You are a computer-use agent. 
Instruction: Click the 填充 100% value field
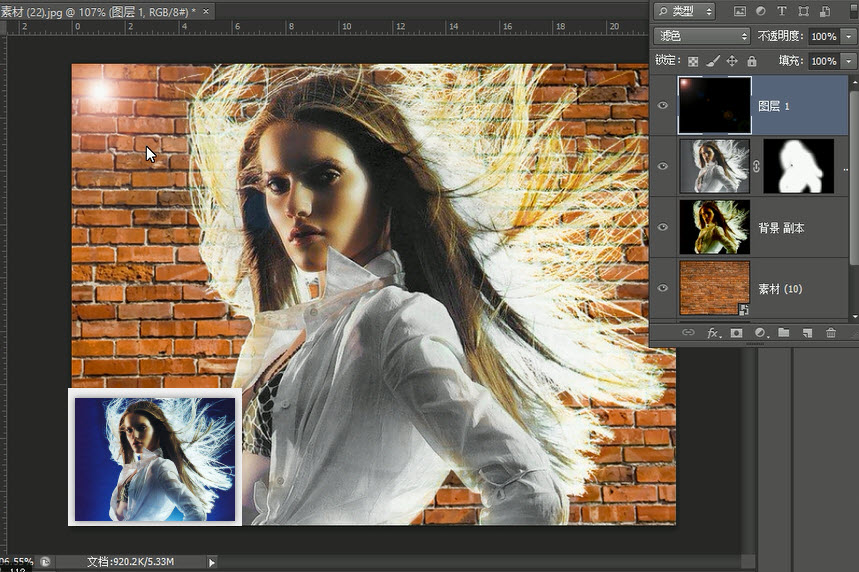(x=824, y=61)
